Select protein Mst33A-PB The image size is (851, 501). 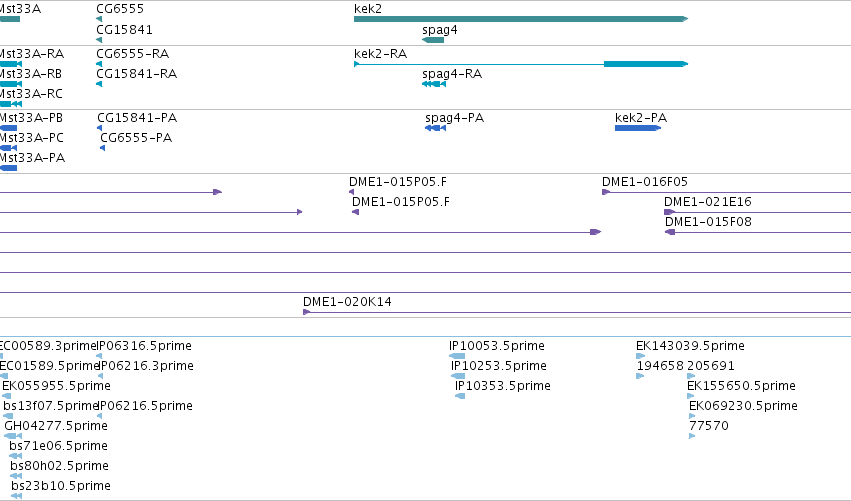[9, 128]
